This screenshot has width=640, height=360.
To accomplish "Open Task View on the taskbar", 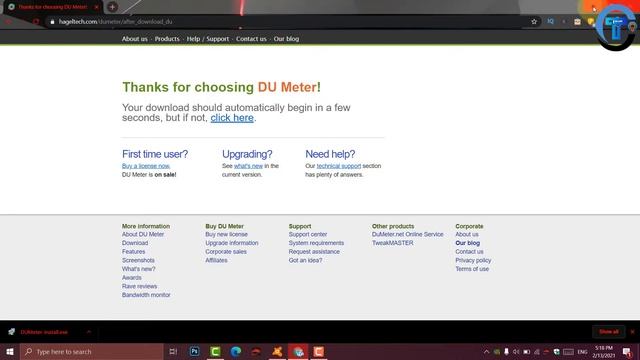I will point(173,351).
